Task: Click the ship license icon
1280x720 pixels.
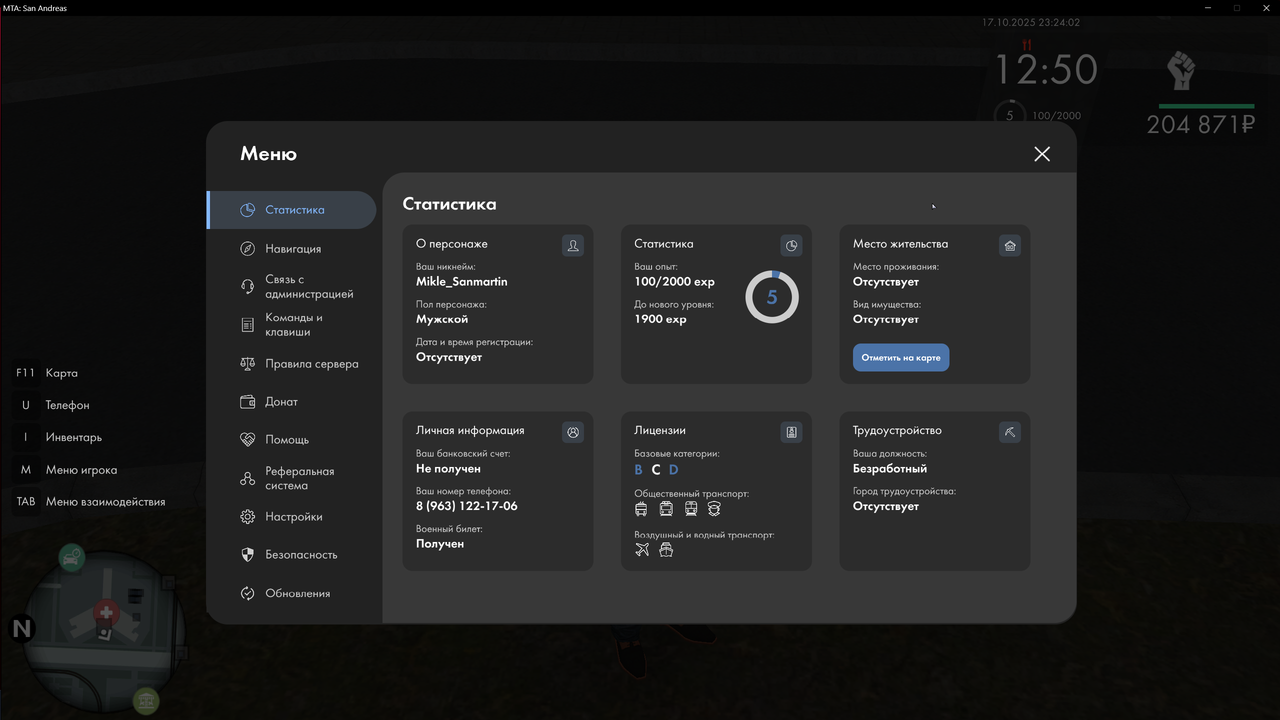Action: (666, 549)
